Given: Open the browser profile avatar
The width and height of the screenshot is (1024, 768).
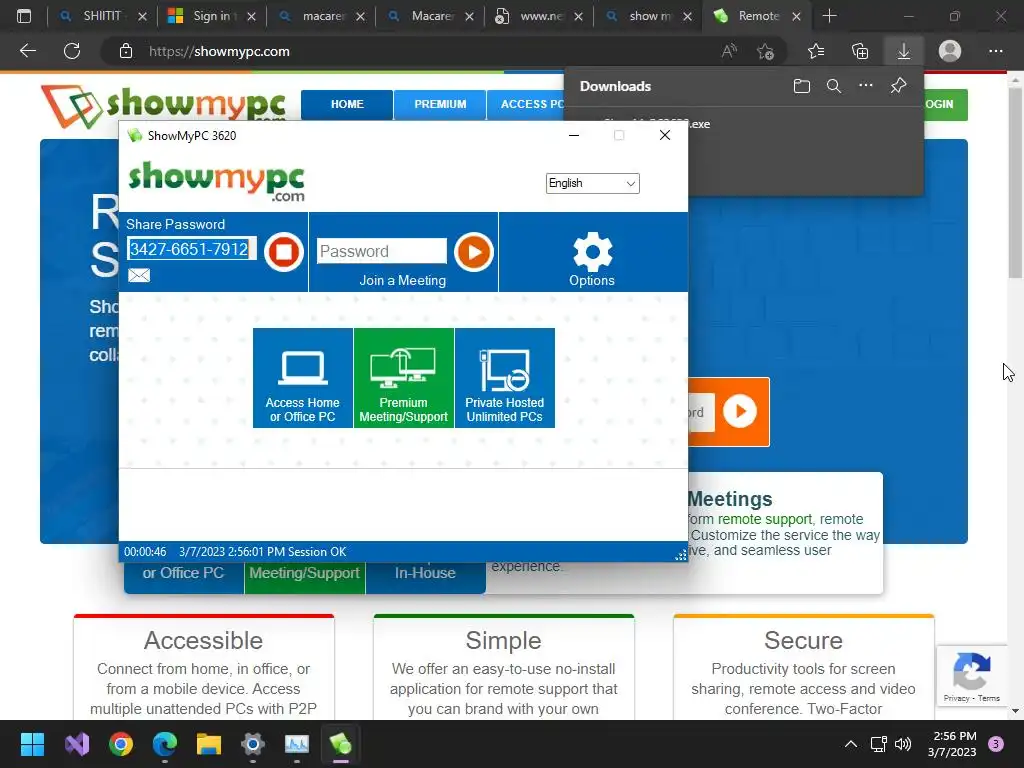Looking at the screenshot, I should (950, 51).
